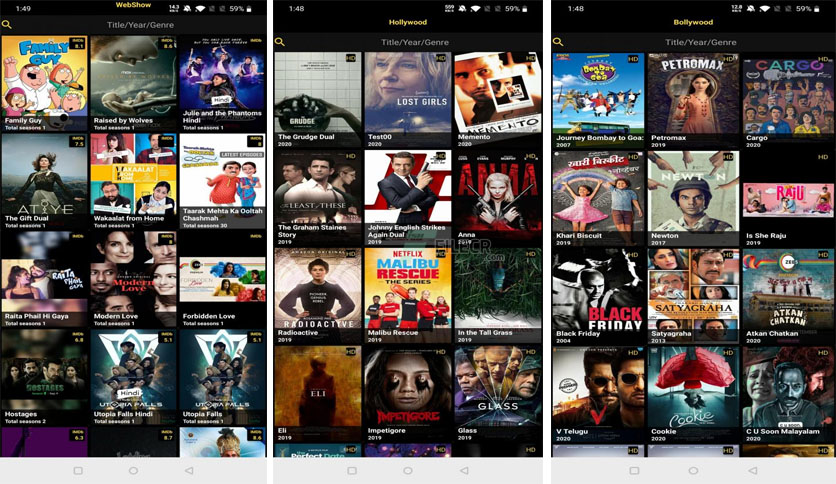Open the Satyagraha movie poster
The image size is (836, 484).
[x=693, y=296]
